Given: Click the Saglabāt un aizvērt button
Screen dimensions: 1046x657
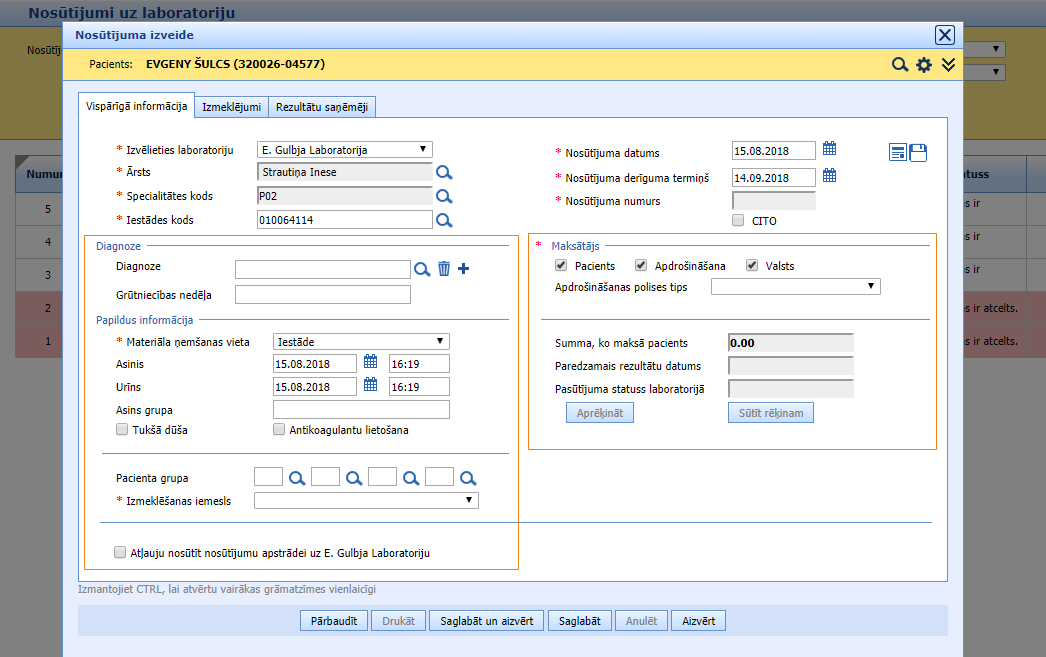Looking at the screenshot, I should 487,621.
